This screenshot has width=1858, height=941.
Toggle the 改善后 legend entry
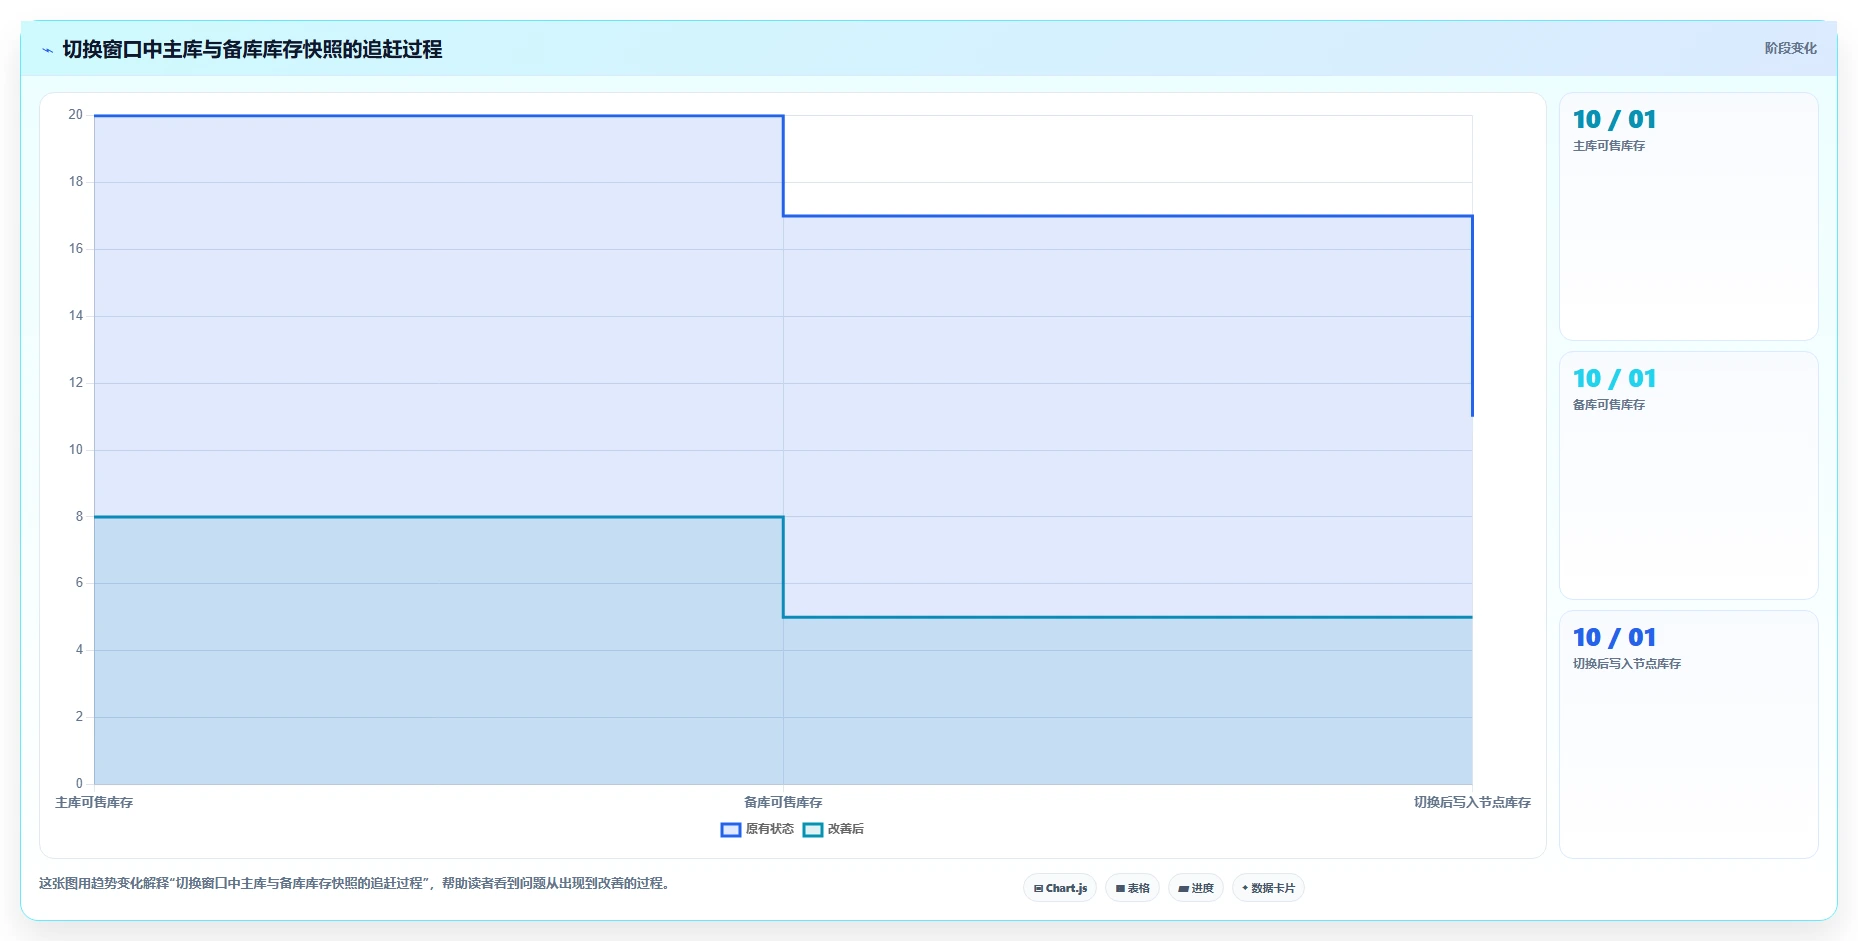(x=833, y=829)
